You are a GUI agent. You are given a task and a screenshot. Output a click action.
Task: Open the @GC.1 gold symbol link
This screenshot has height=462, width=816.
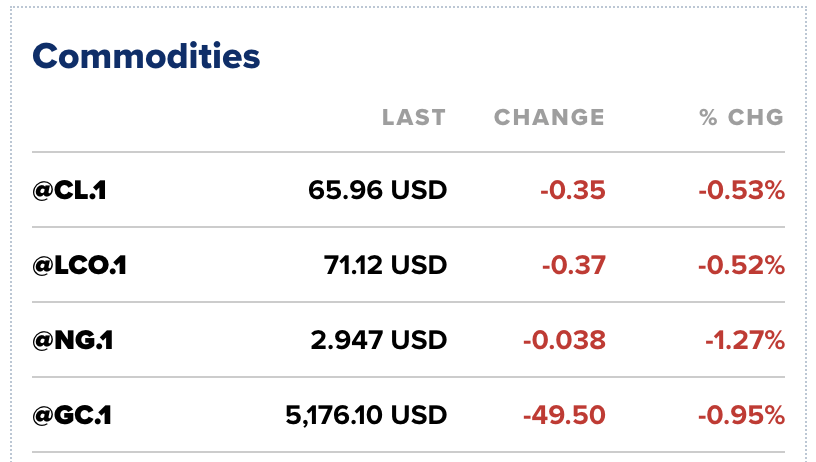pos(71,415)
